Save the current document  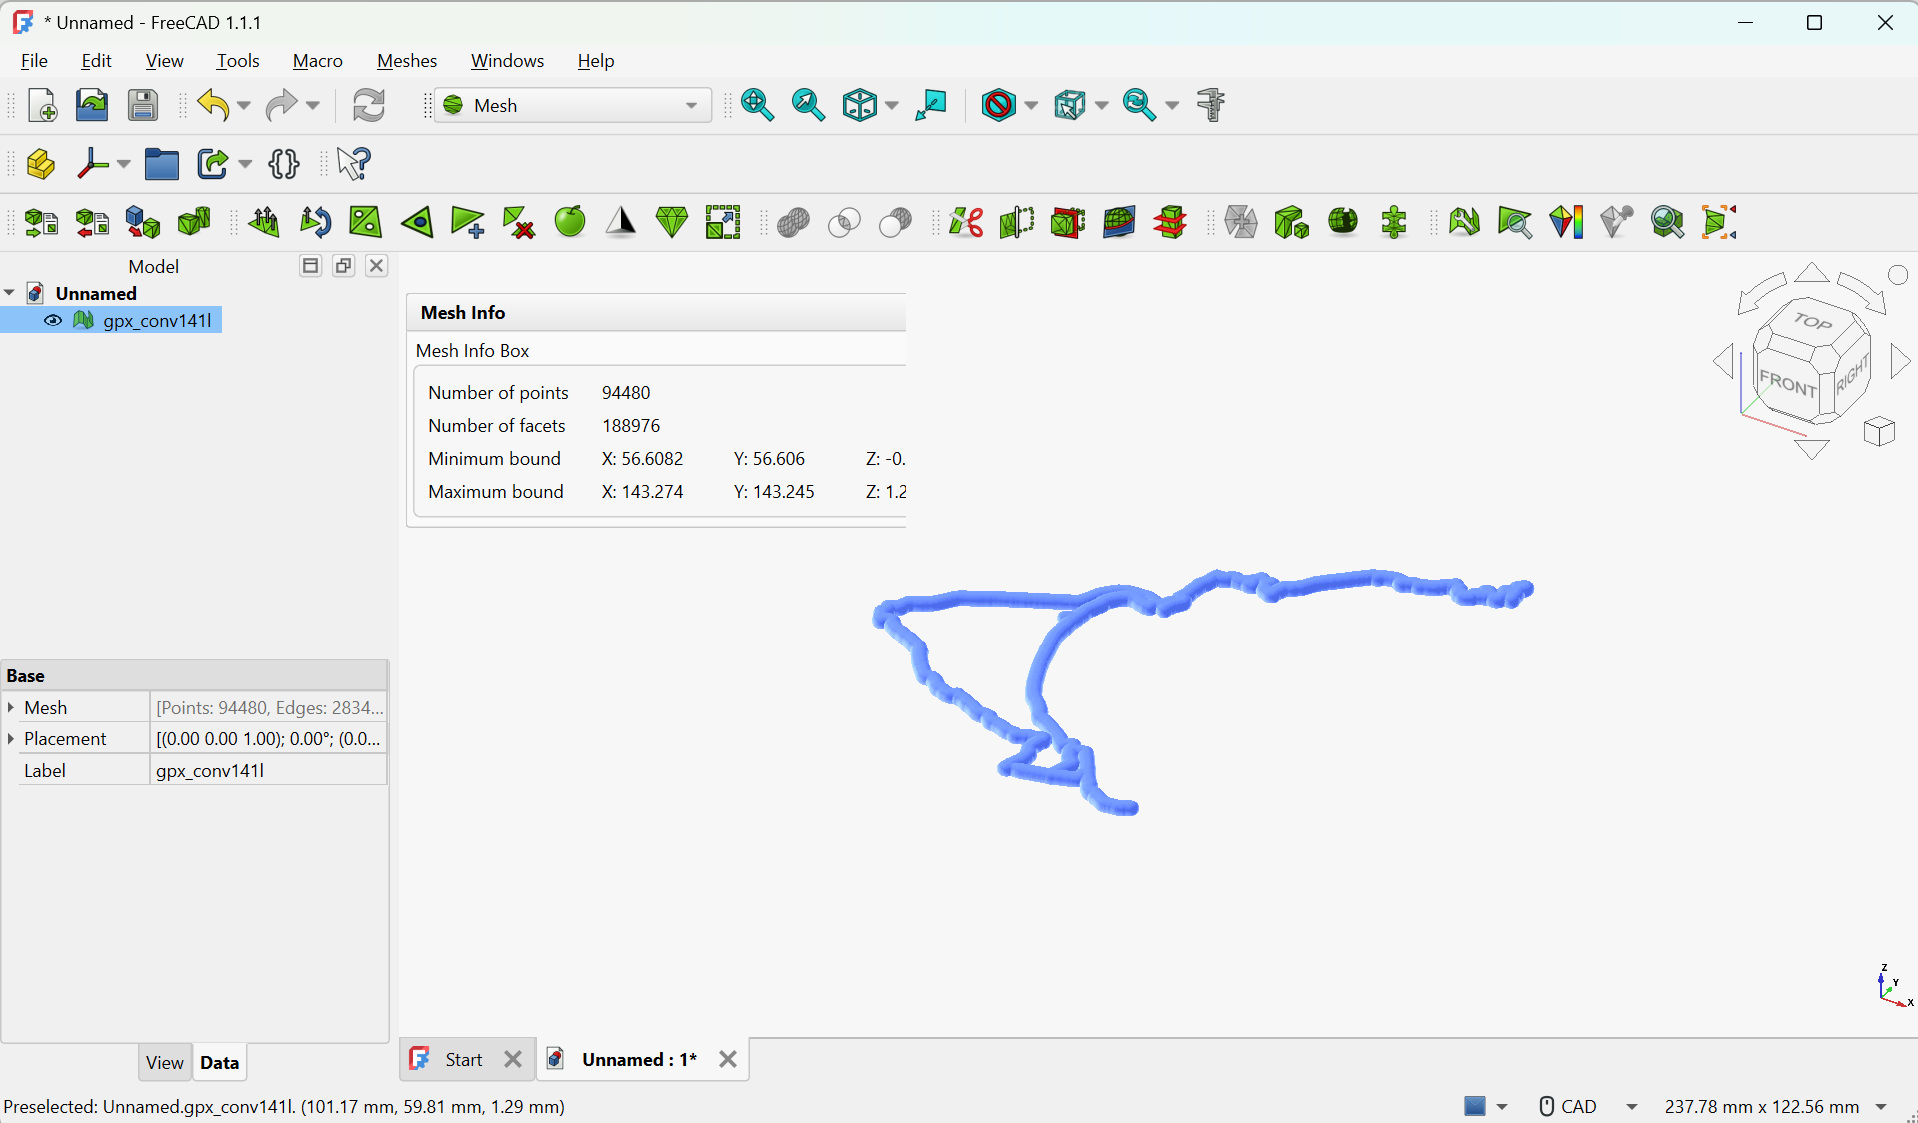tap(142, 105)
